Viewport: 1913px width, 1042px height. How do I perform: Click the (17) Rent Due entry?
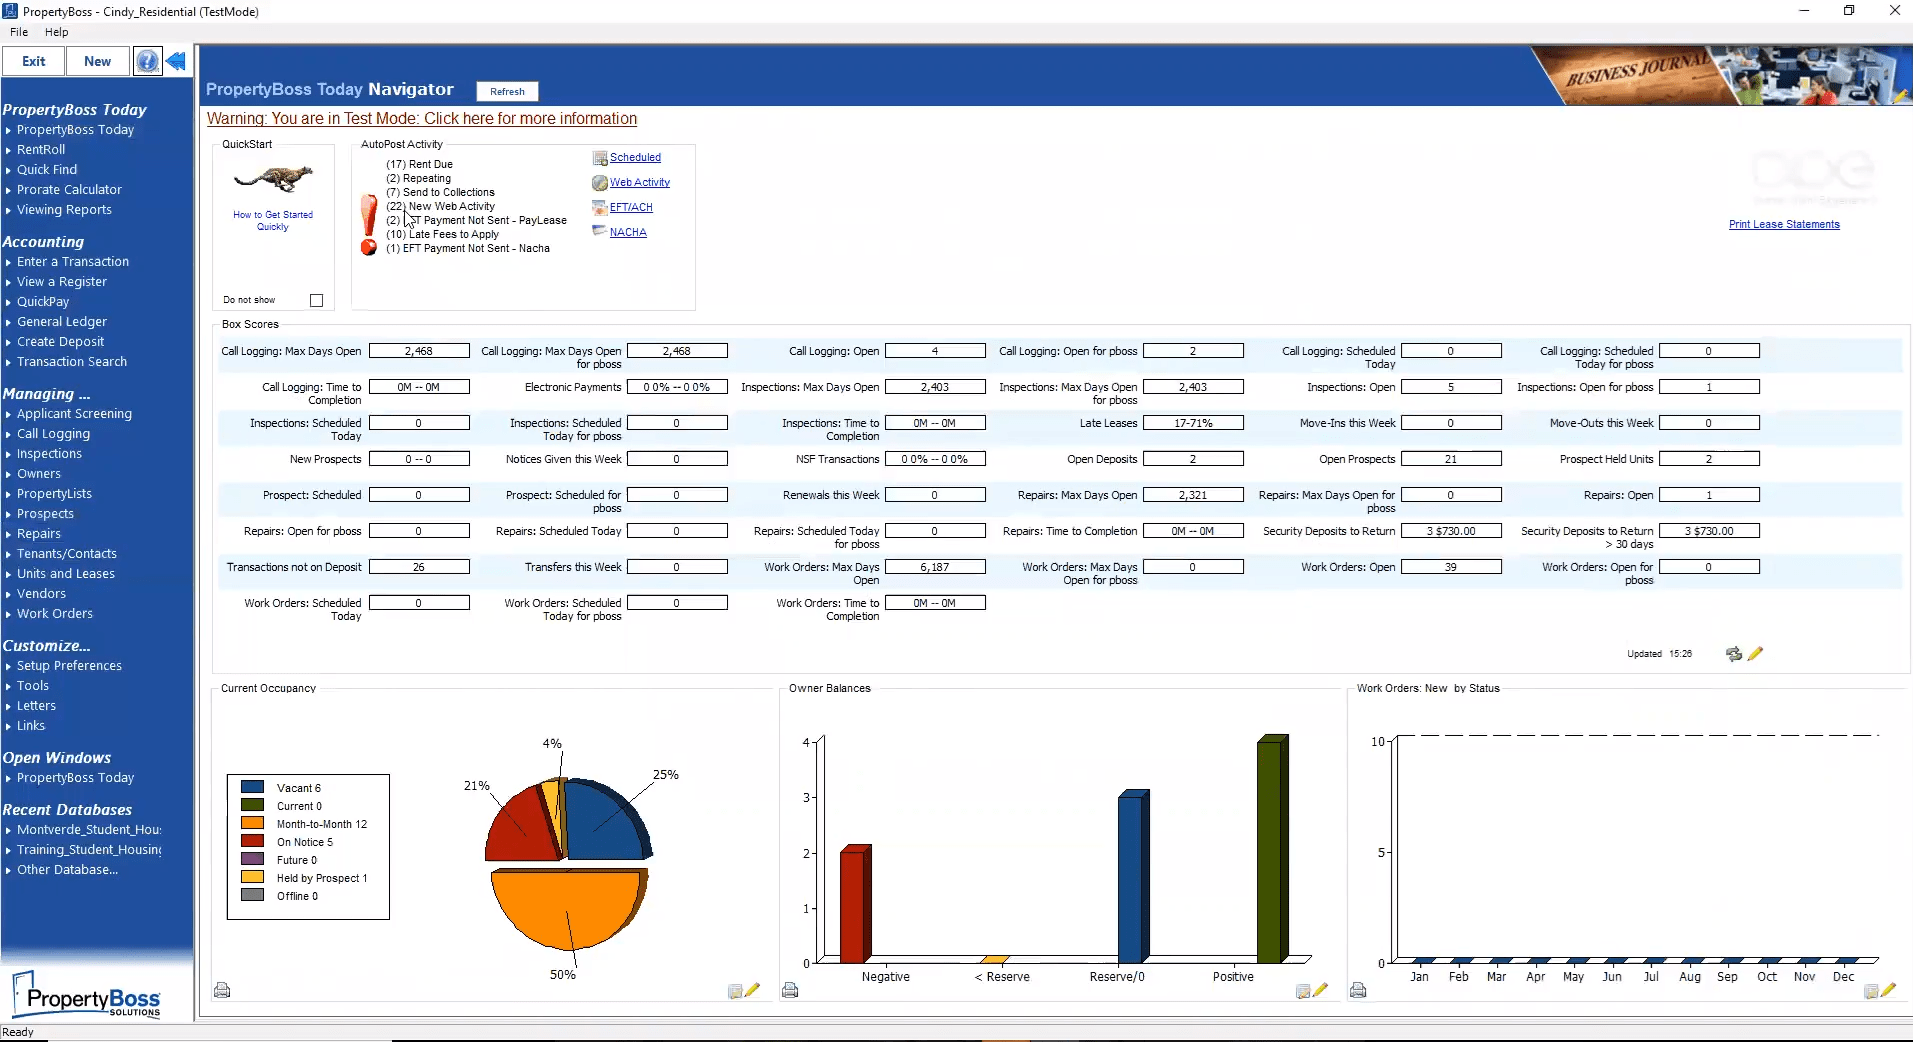click(419, 164)
